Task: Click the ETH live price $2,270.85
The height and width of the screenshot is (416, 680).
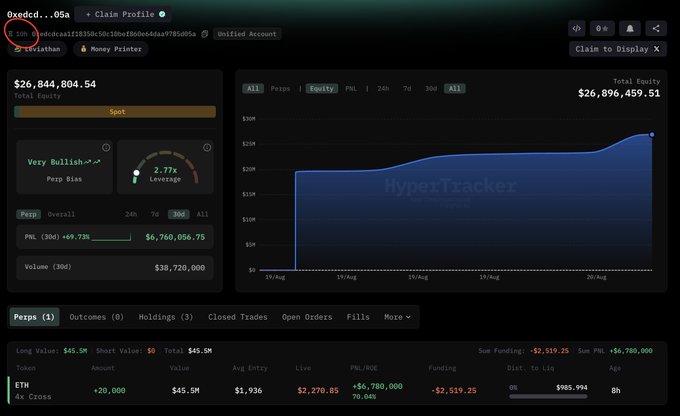Action: click(318, 390)
